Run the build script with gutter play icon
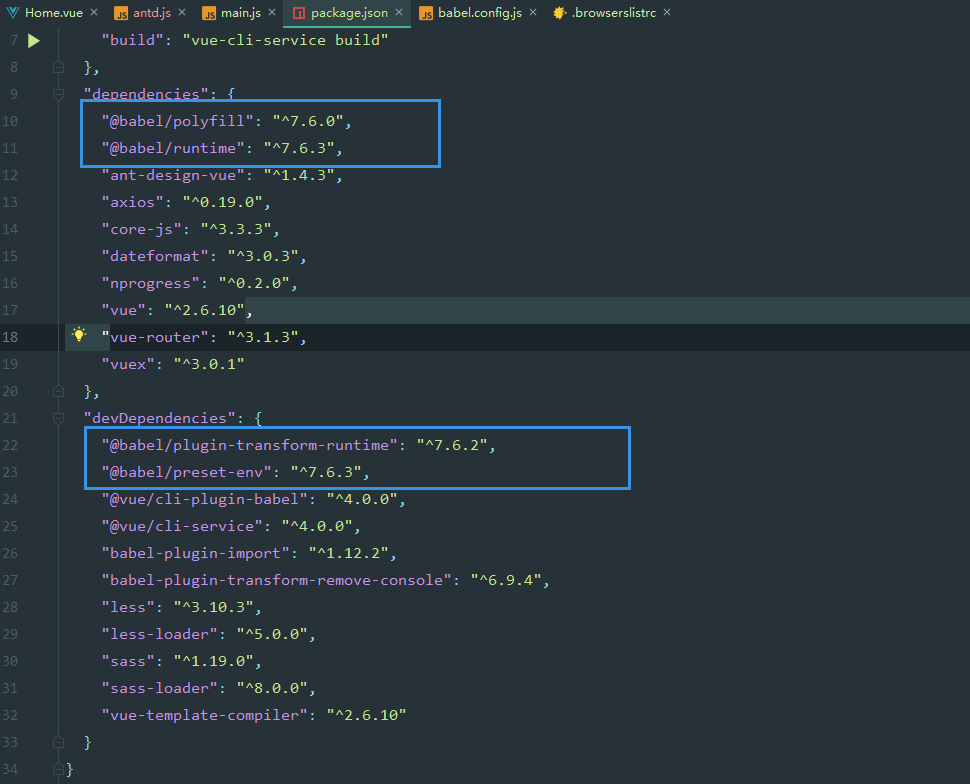 [34, 41]
